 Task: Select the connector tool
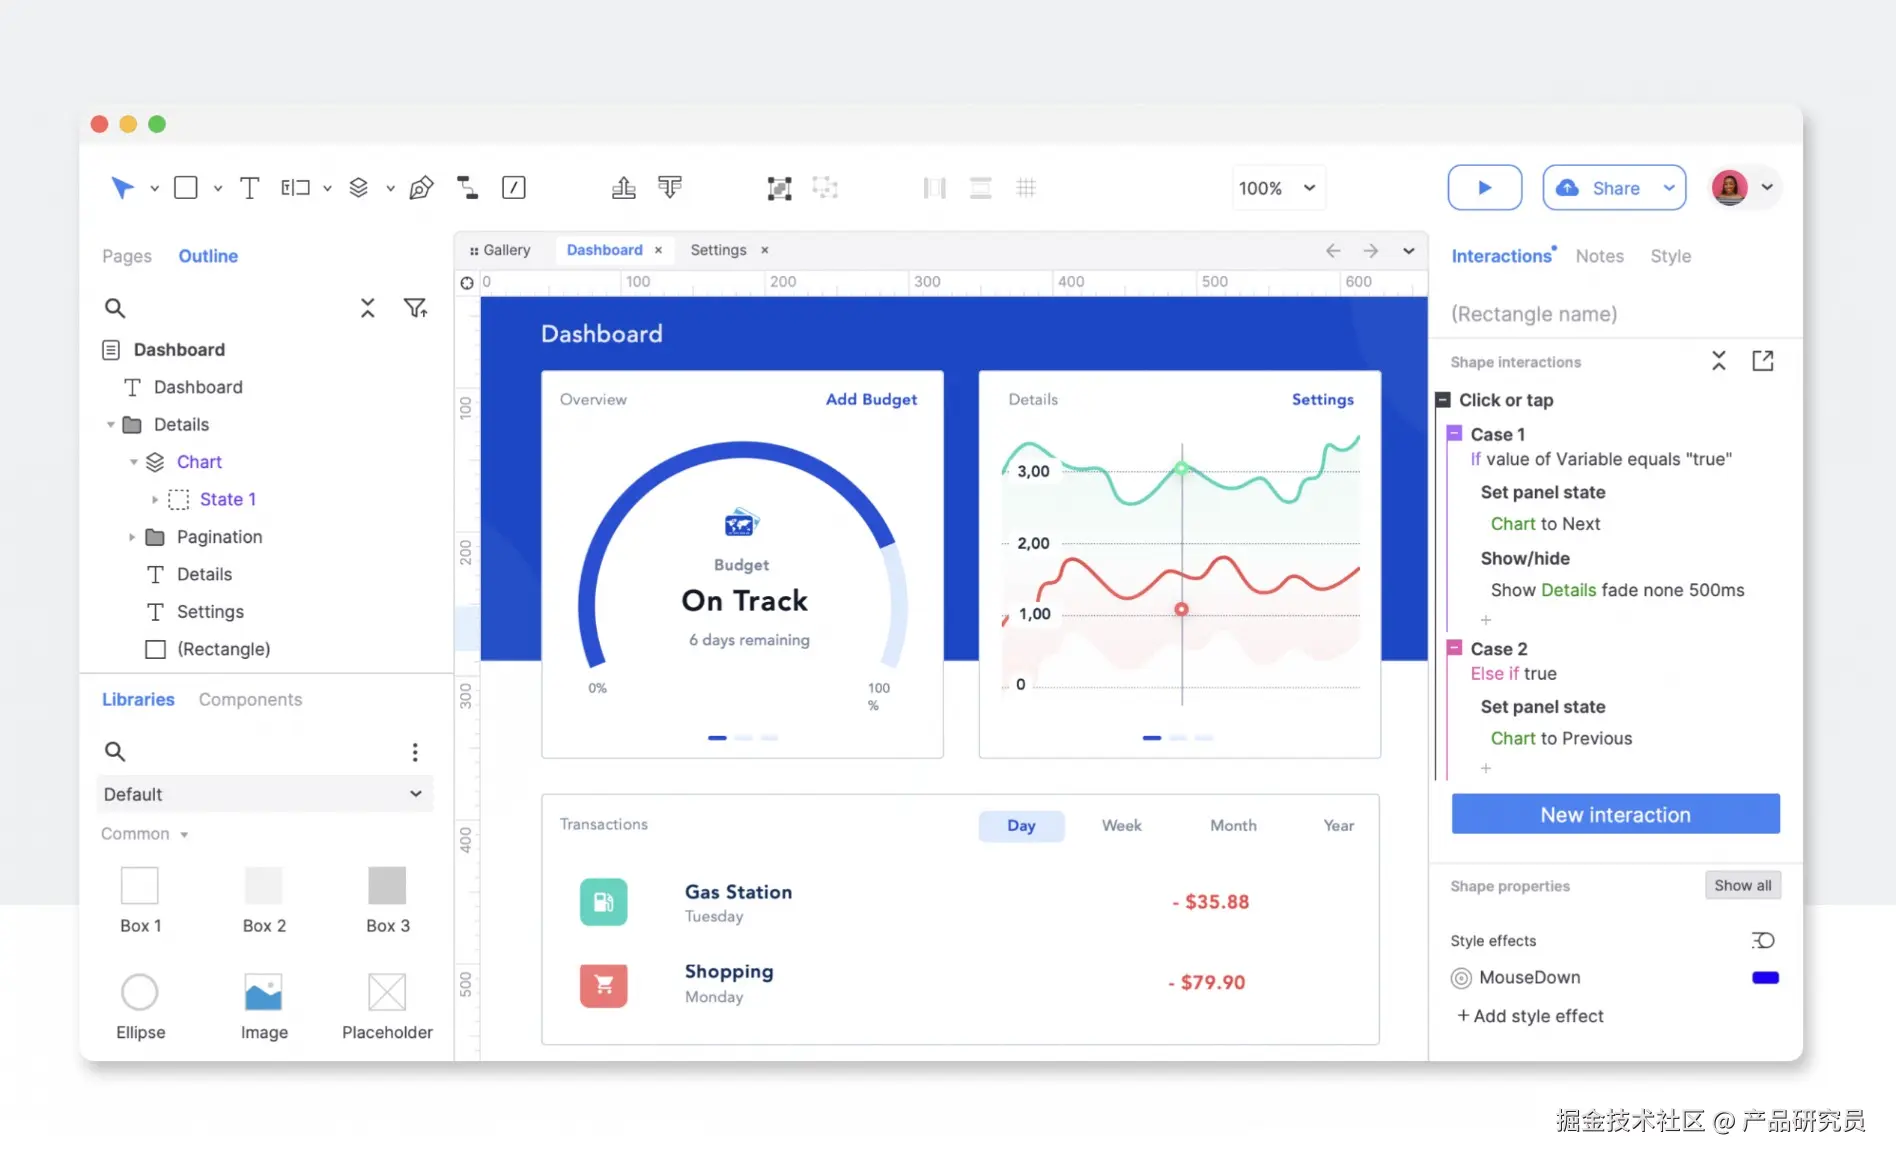(467, 188)
